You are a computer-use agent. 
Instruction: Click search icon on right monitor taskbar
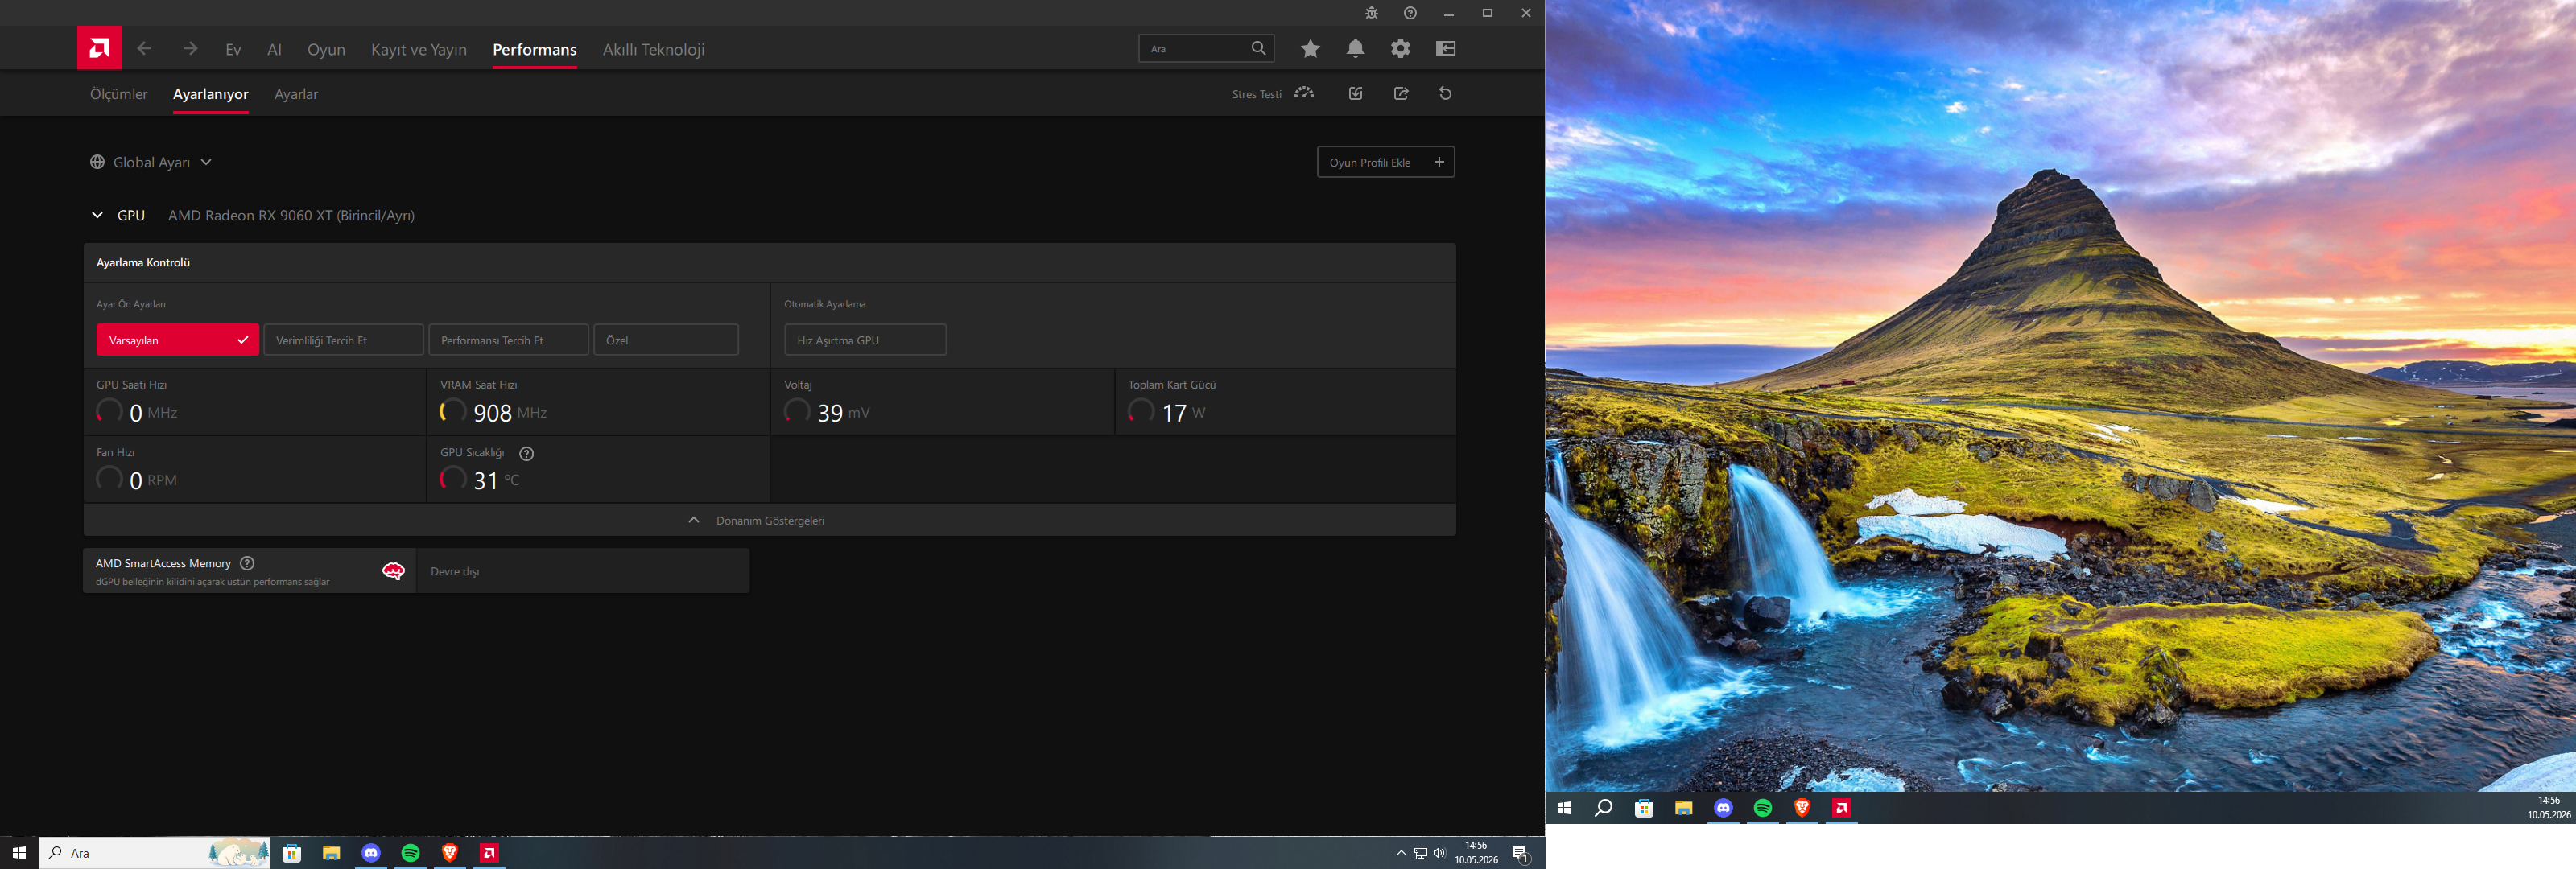coord(1604,808)
